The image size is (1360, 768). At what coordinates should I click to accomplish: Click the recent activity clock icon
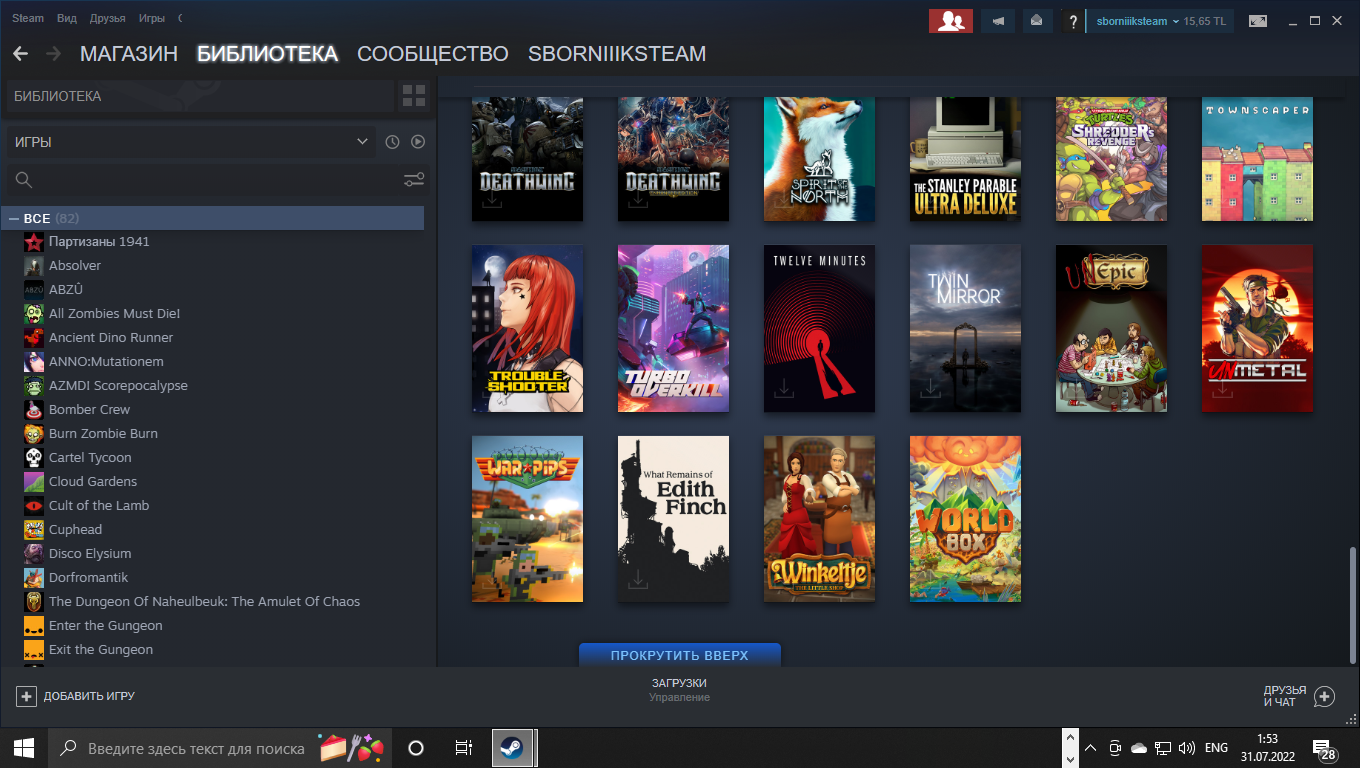392,142
